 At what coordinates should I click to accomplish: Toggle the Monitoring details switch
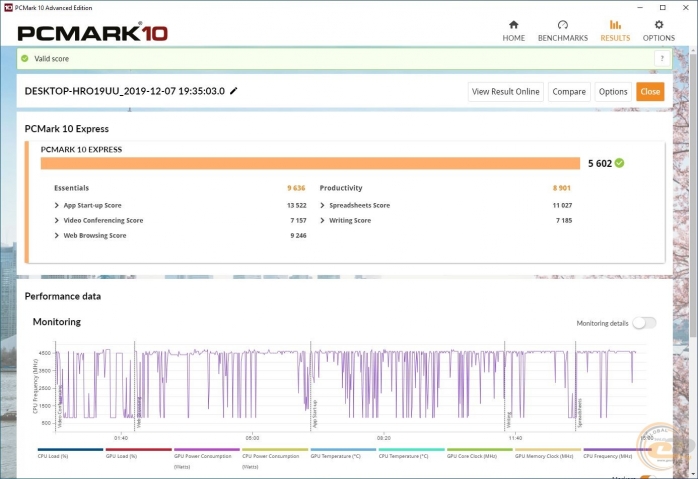click(644, 323)
